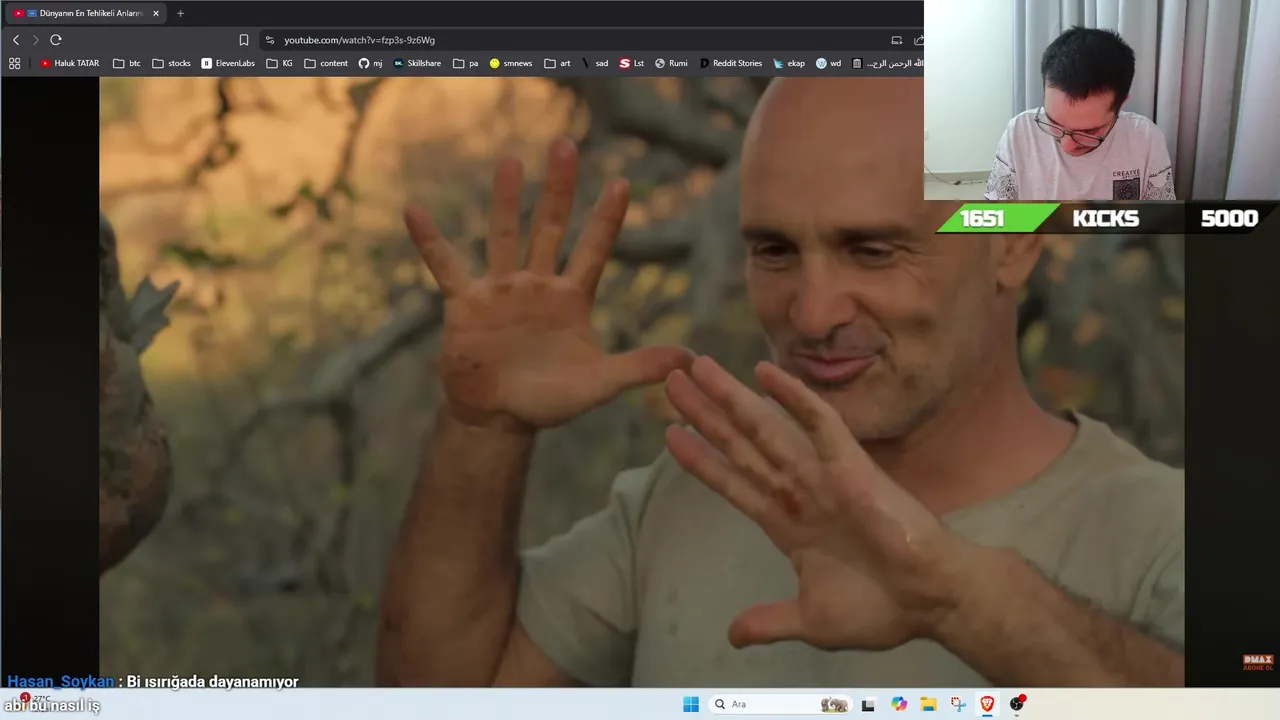Expand the content bookmark folder
The image size is (1280, 720).
point(326,63)
